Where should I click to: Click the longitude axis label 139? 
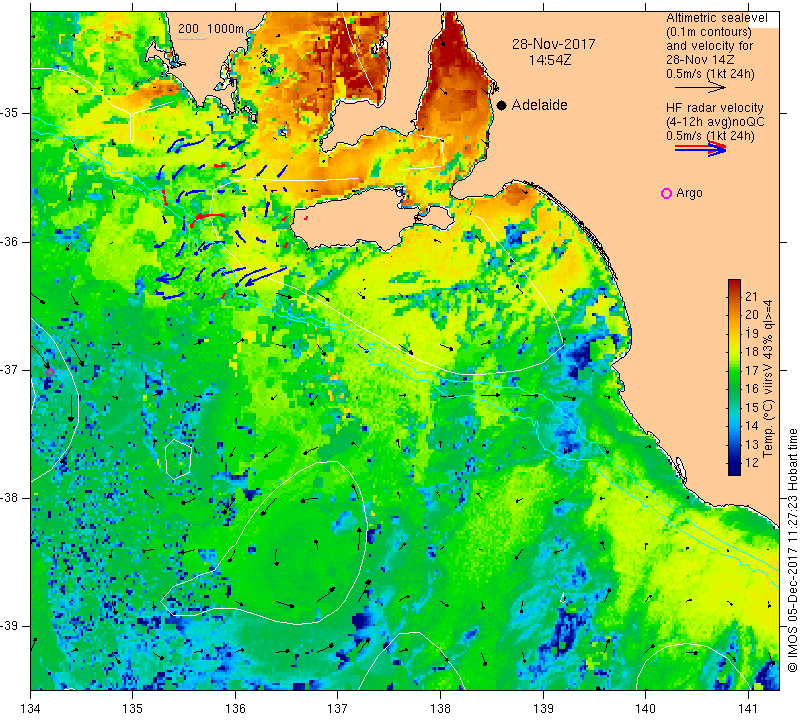[x=543, y=709]
